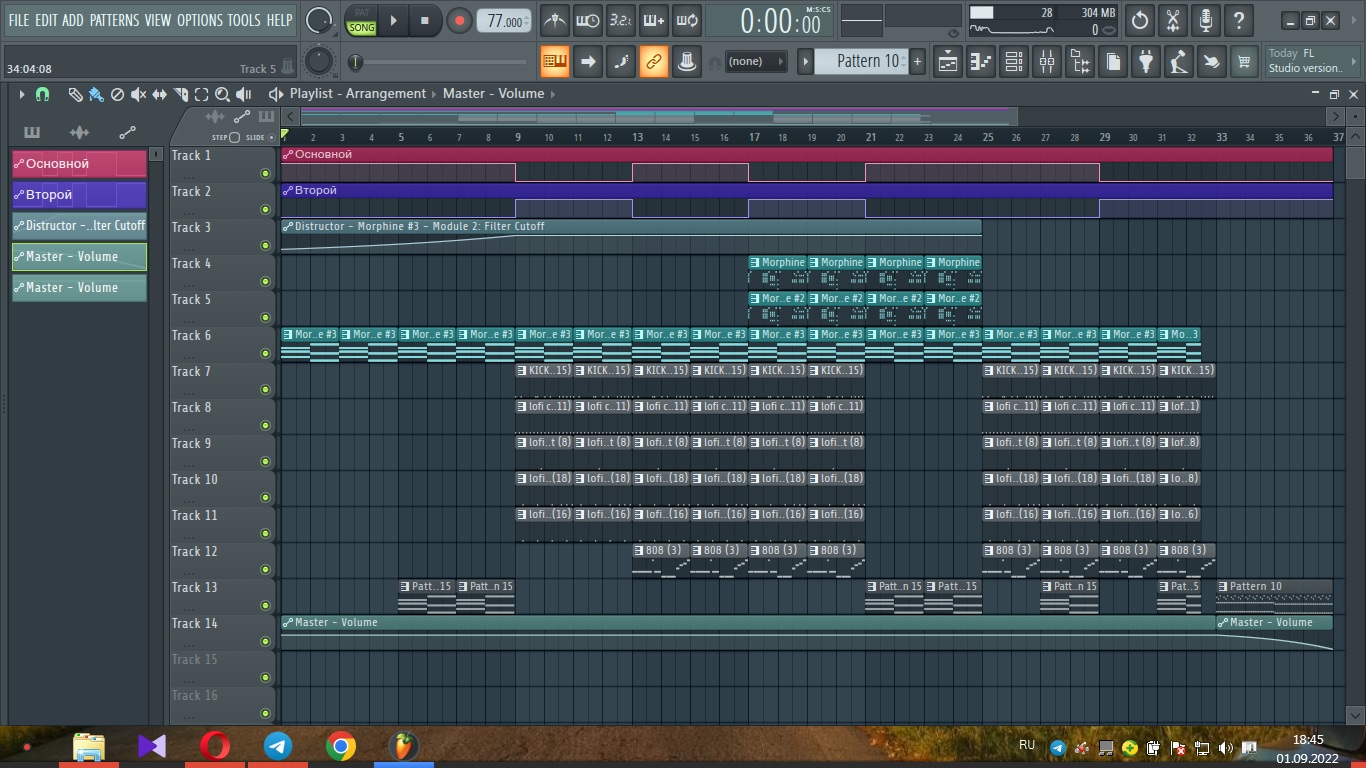Screen dimensions: 1366x768
Task: Select the Slip tool with double arrows
Action: coord(159,94)
